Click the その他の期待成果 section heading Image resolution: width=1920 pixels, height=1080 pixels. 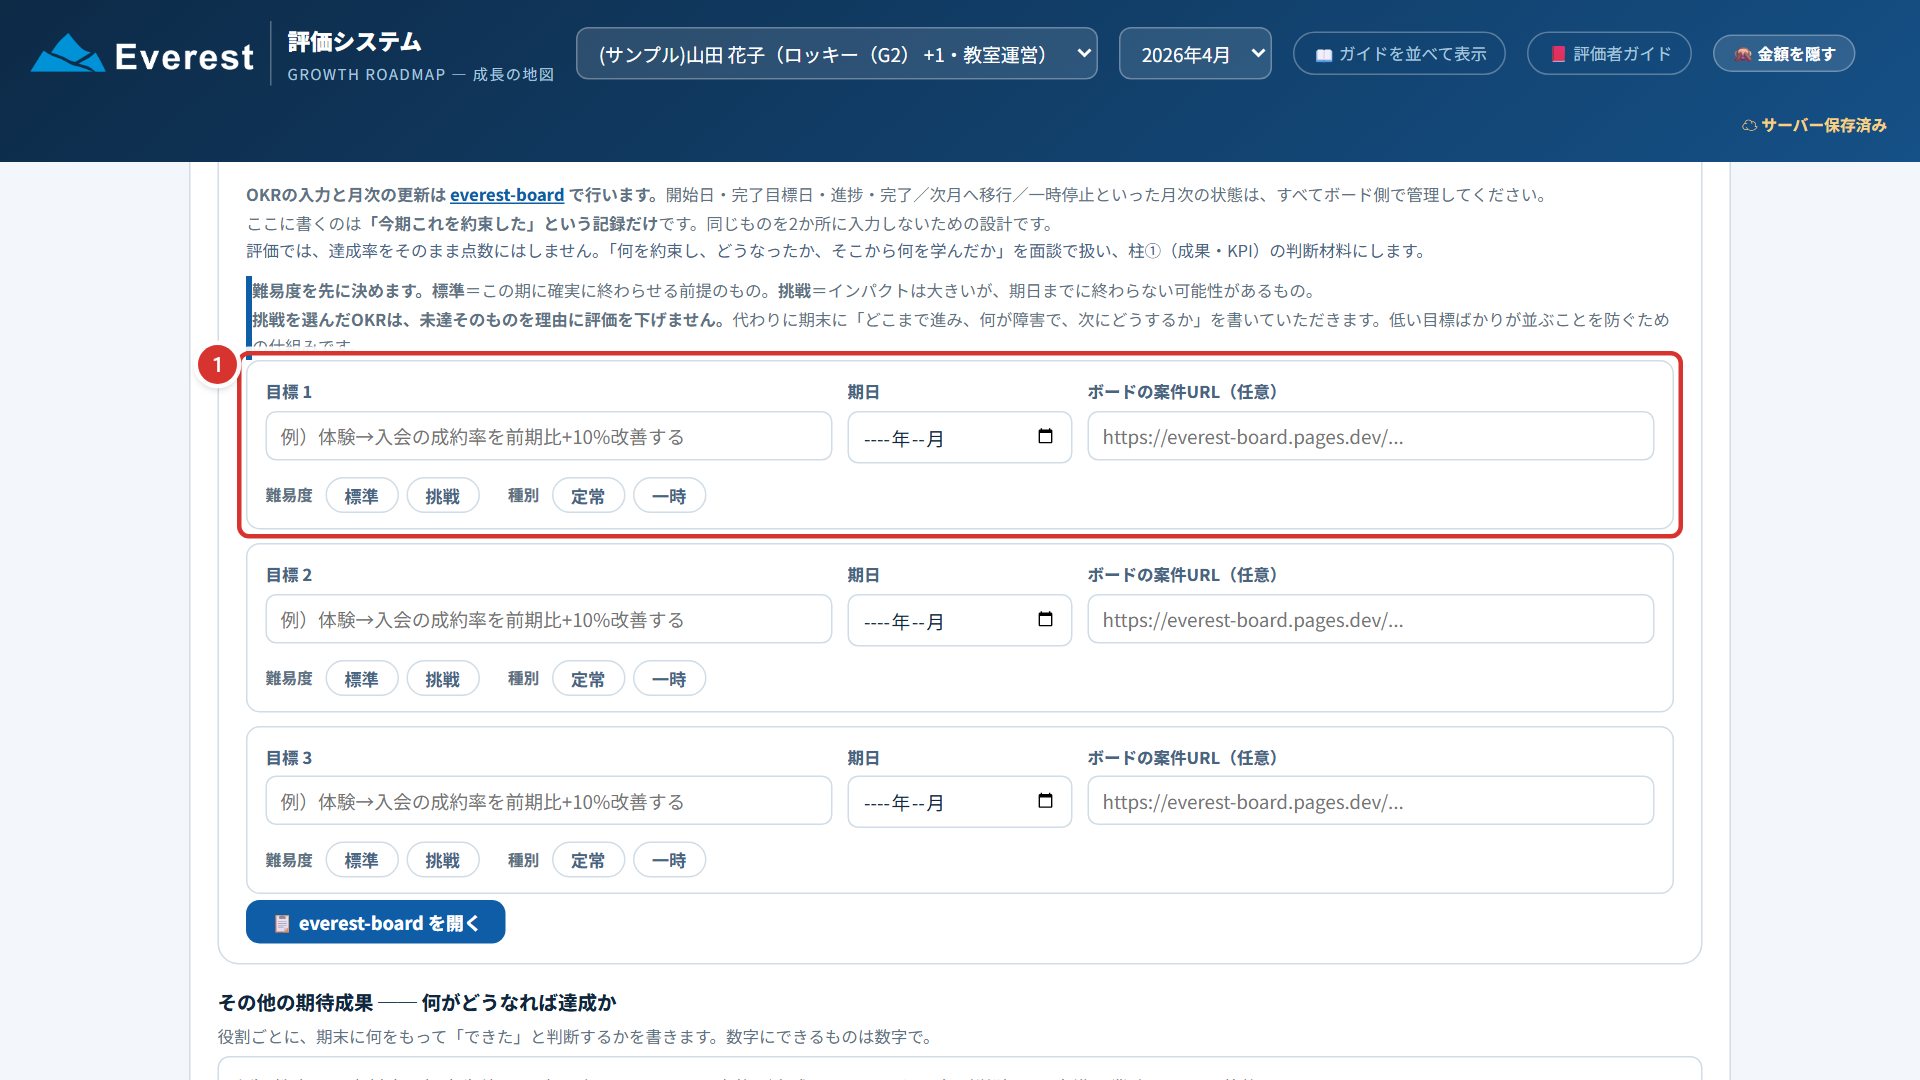click(x=417, y=1002)
